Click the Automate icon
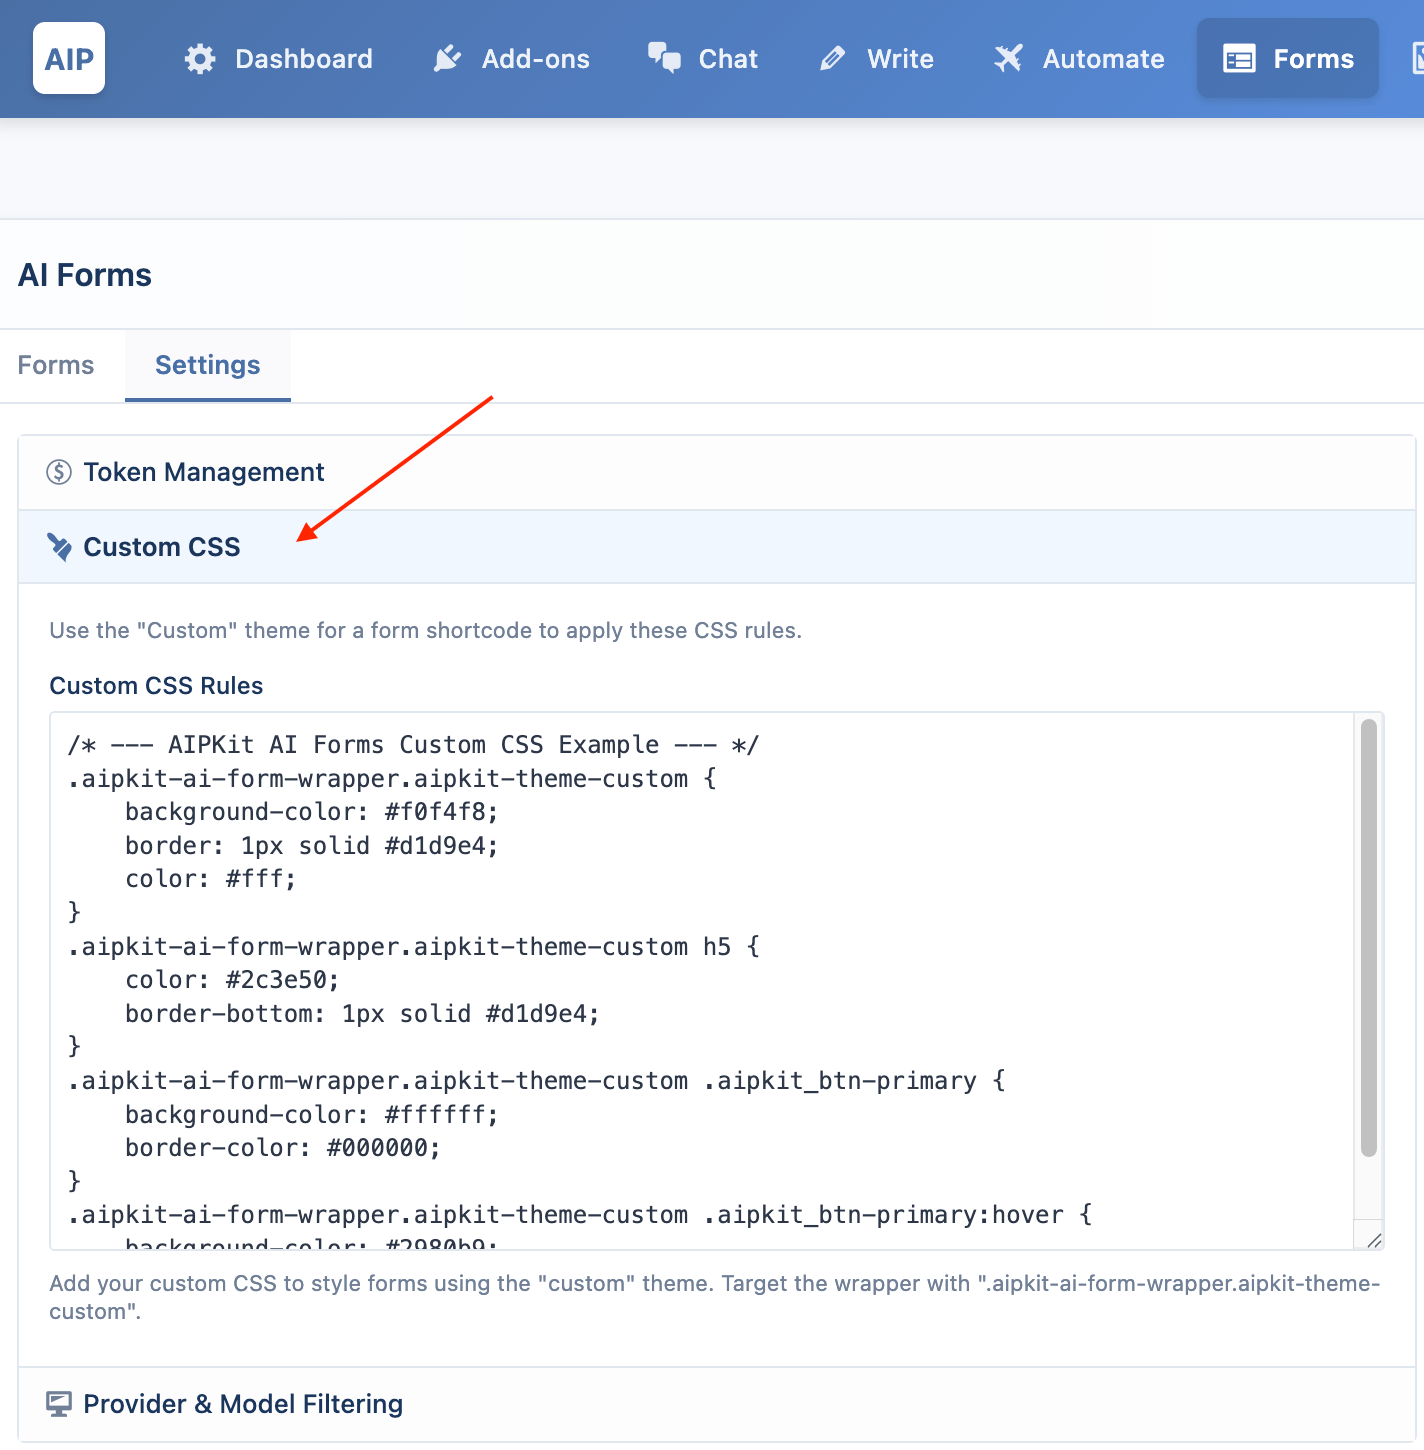Viewport: 1424px width, 1450px height. 1008,59
